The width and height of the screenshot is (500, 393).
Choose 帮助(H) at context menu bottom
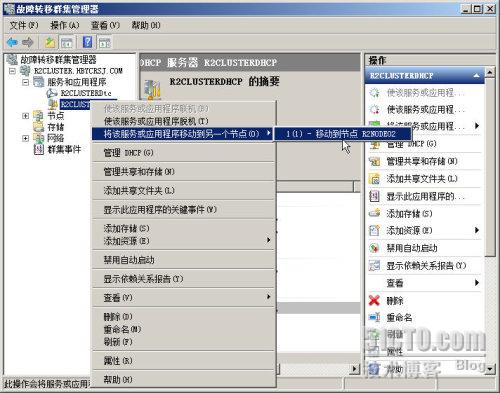coord(184,379)
